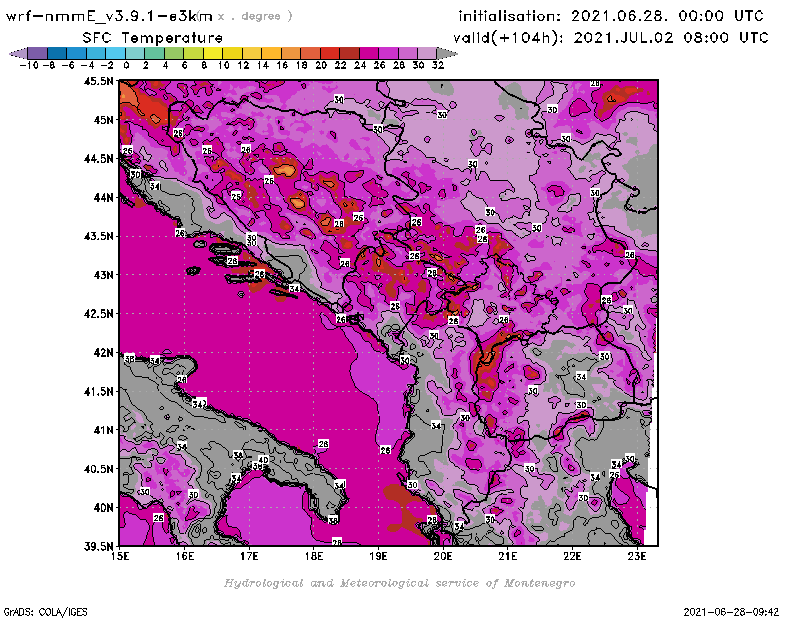Click the 12 label on the color legend
The height and width of the screenshot is (618, 800).
point(243,65)
